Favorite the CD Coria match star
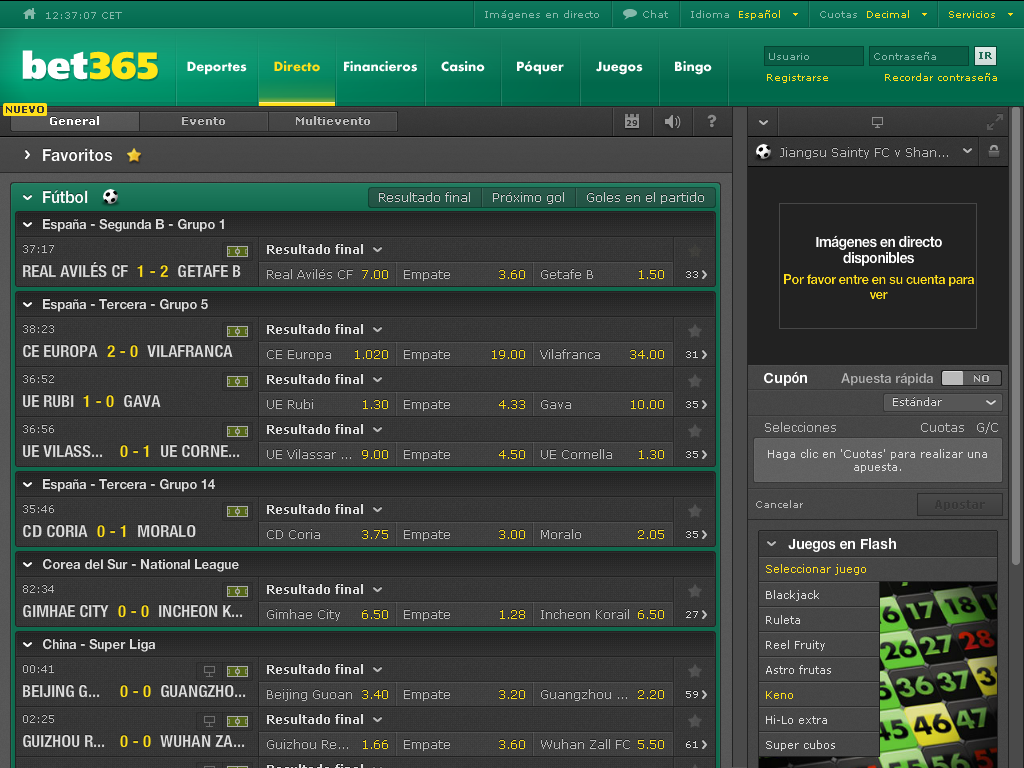Screen dimensions: 1024x768 695,511
